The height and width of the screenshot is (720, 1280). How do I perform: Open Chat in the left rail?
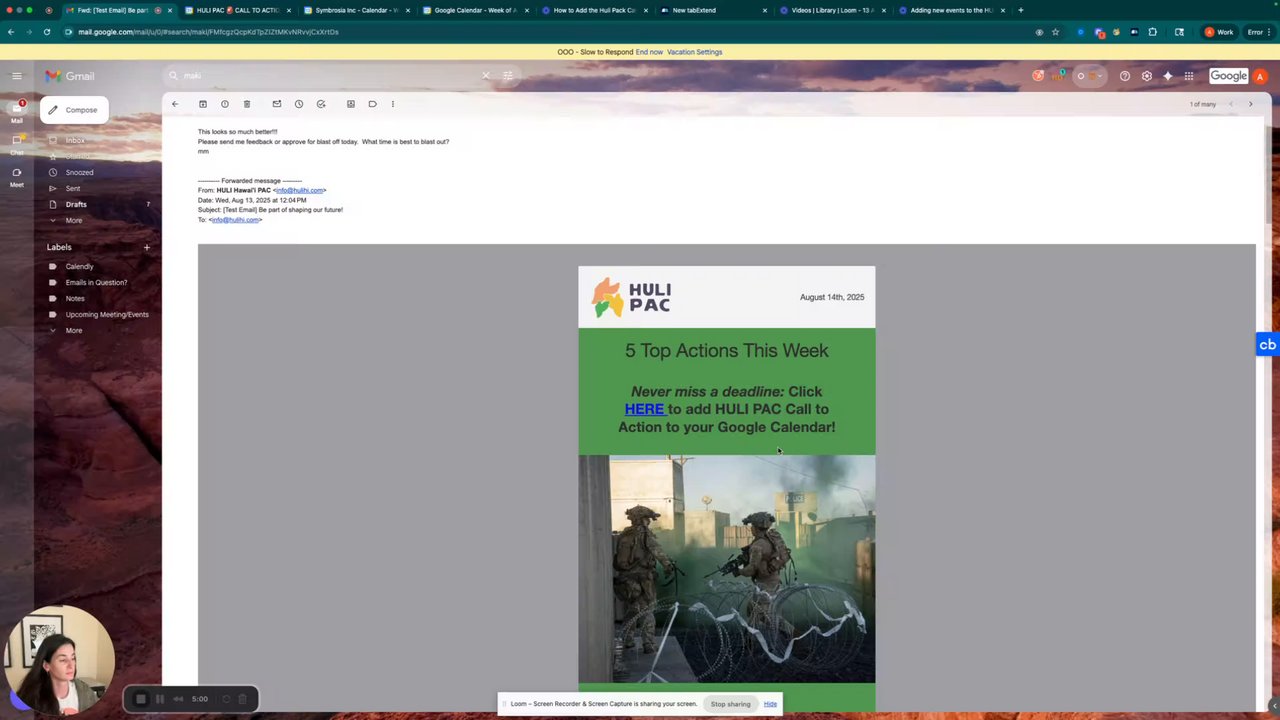pos(17,144)
